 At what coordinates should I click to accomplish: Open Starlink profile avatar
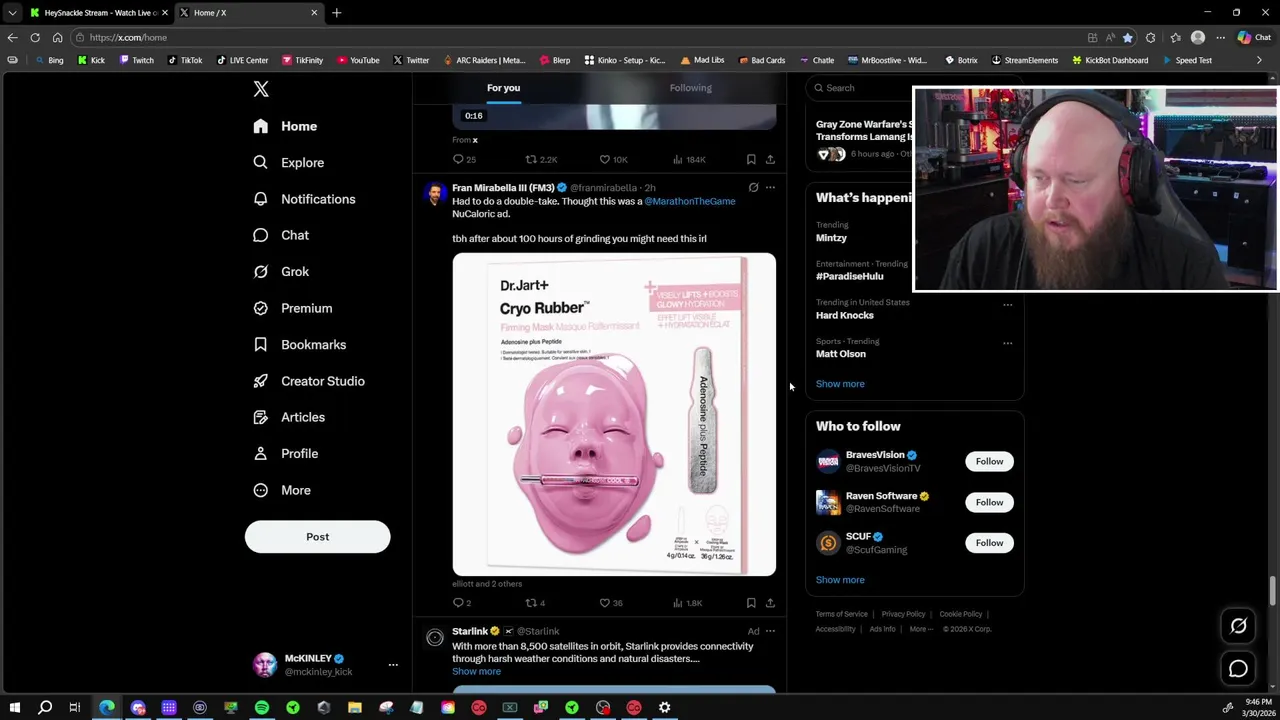pyautogui.click(x=435, y=638)
